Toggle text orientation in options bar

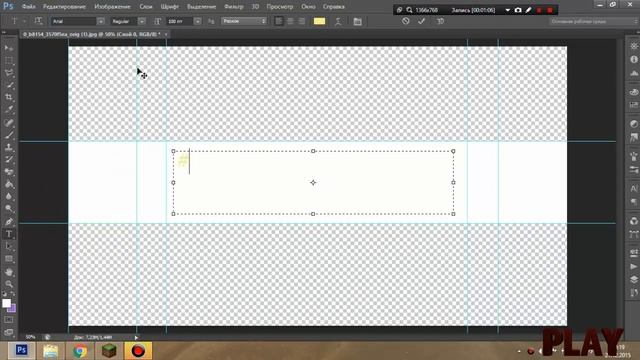point(38,21)
